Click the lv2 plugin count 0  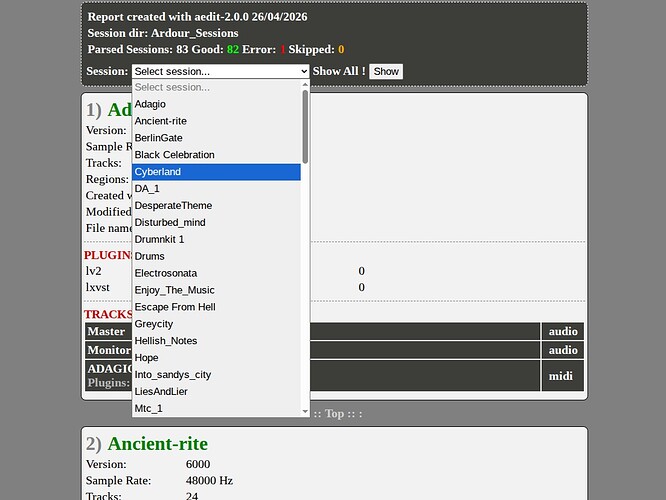(x=361, y=271)
